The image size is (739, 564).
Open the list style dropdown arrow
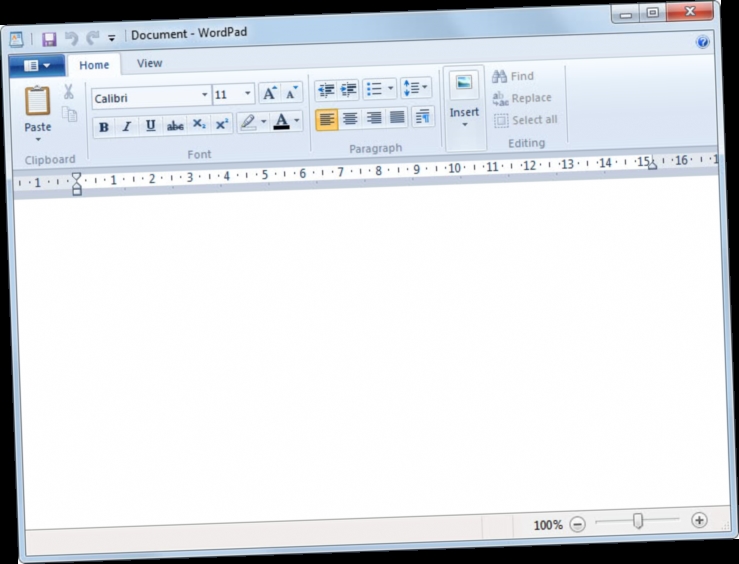click(390, 88)
